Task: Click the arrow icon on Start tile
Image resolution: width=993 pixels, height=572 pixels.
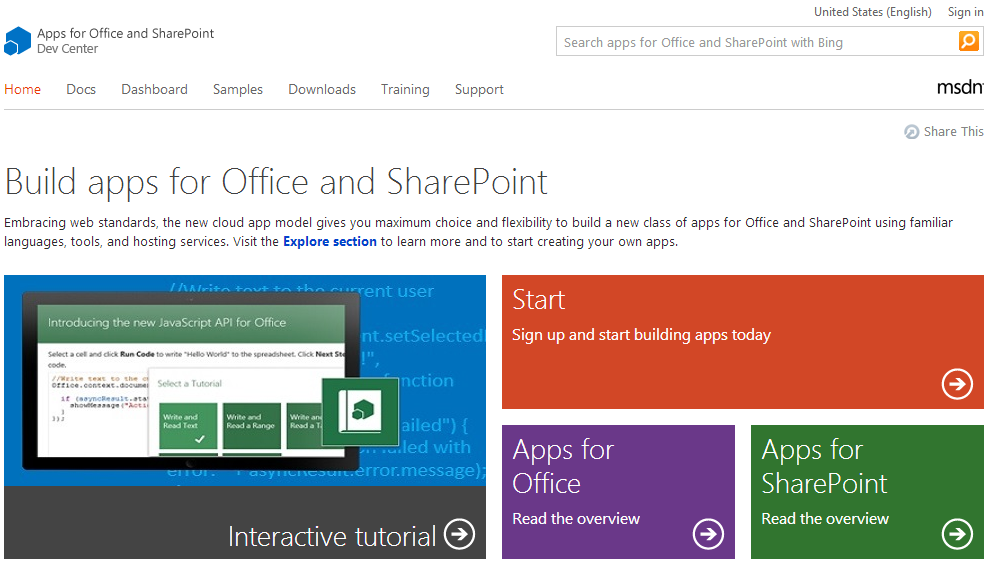Action: tap(956, 384)
